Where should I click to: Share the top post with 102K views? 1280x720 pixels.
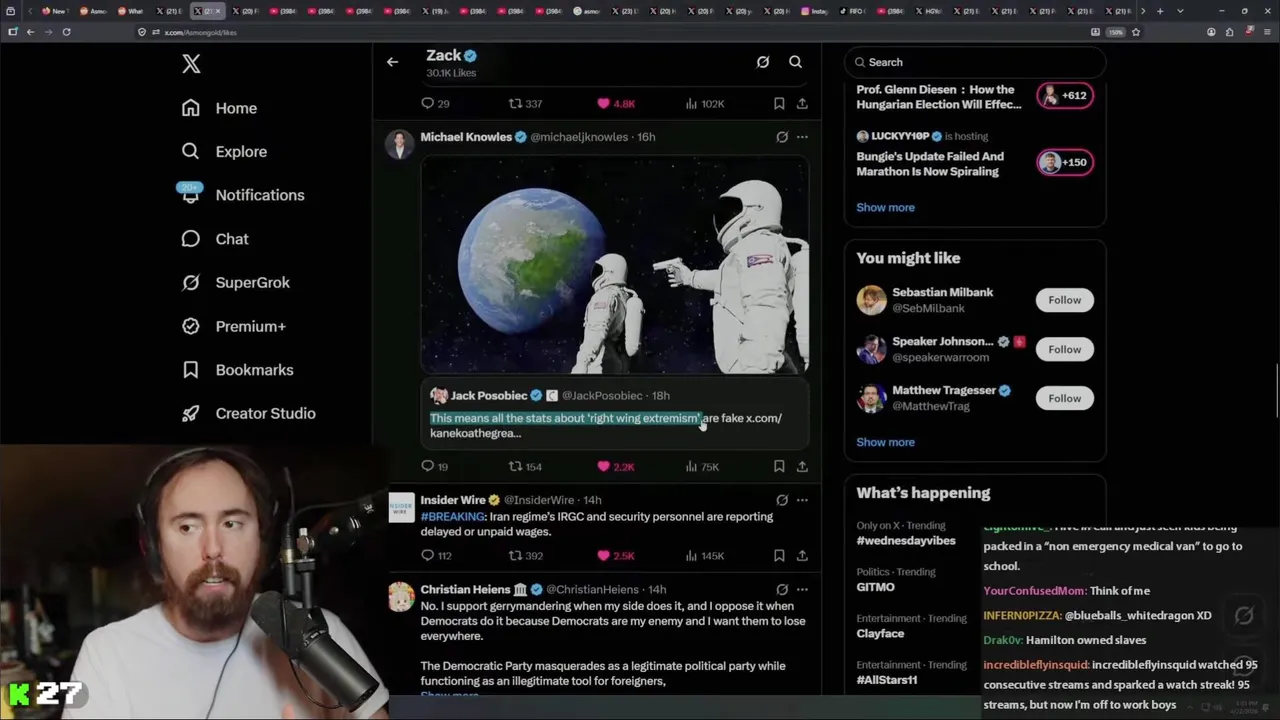coord(802,103)
